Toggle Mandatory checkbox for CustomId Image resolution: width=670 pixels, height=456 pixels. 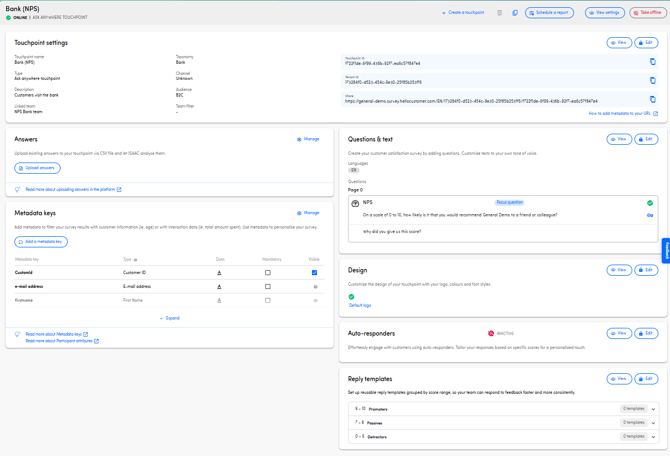[x=267, y=273]
